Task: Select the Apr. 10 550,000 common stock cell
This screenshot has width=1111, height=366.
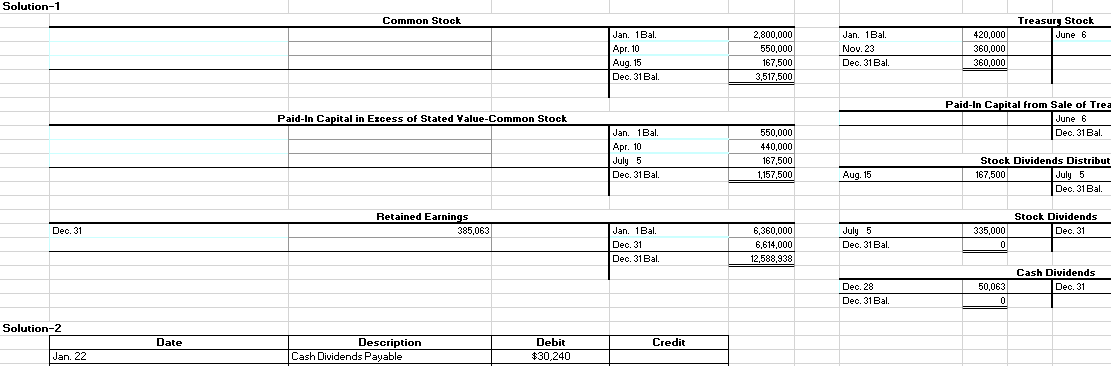Action: (762, 49)
